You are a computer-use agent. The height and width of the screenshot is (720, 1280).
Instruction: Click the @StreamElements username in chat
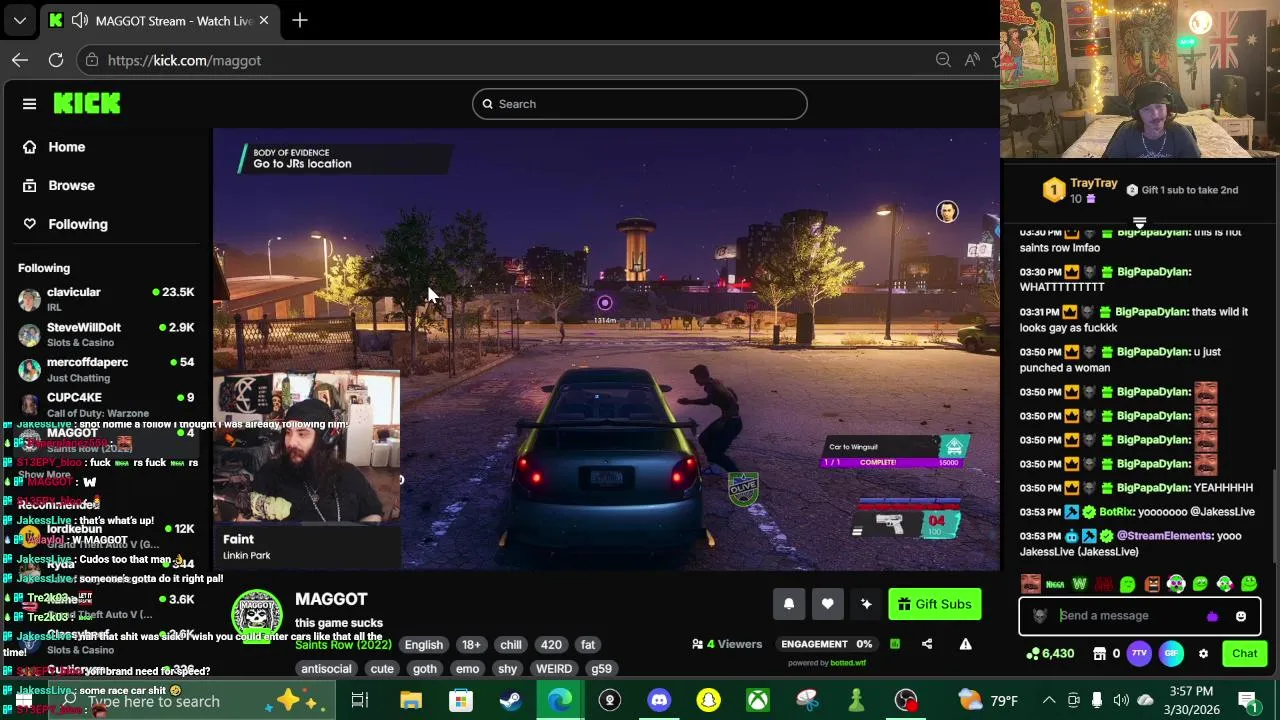1165,536
